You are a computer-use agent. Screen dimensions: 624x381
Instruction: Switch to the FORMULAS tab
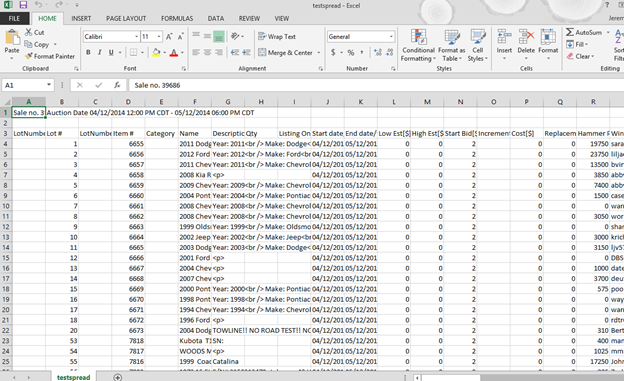177,18
